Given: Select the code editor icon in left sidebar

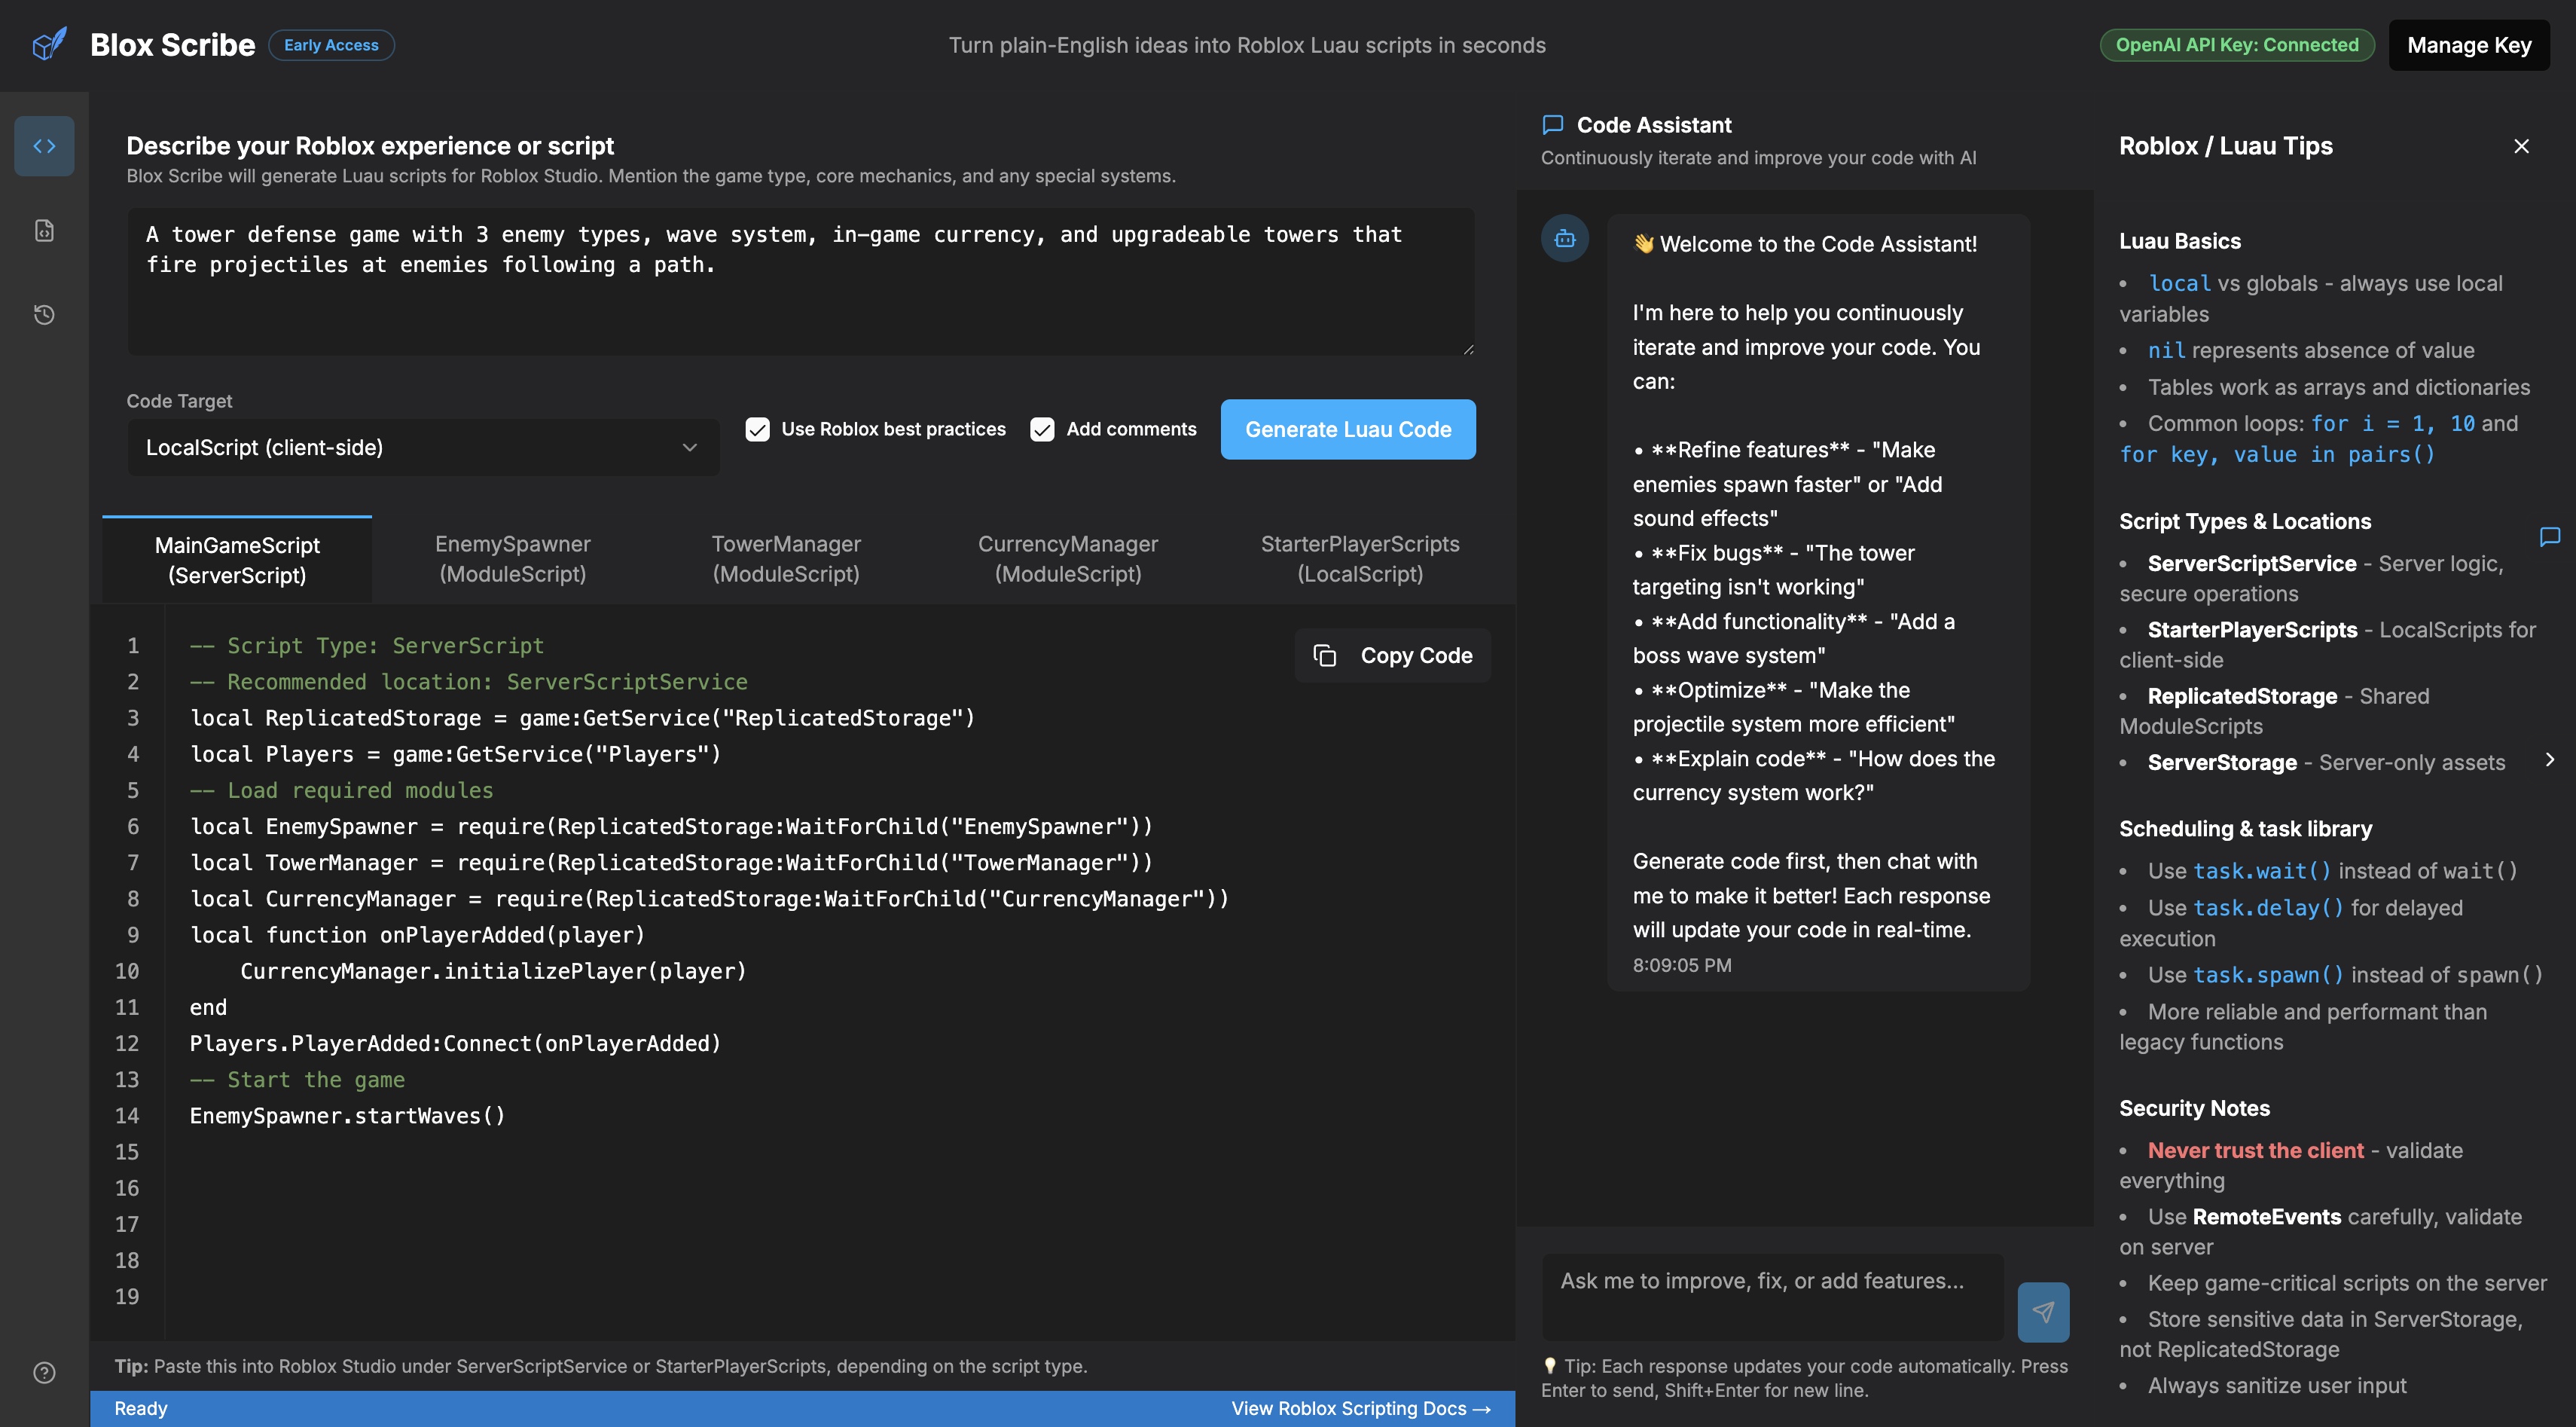Looking at the screenshot, I should click(44, 145).
